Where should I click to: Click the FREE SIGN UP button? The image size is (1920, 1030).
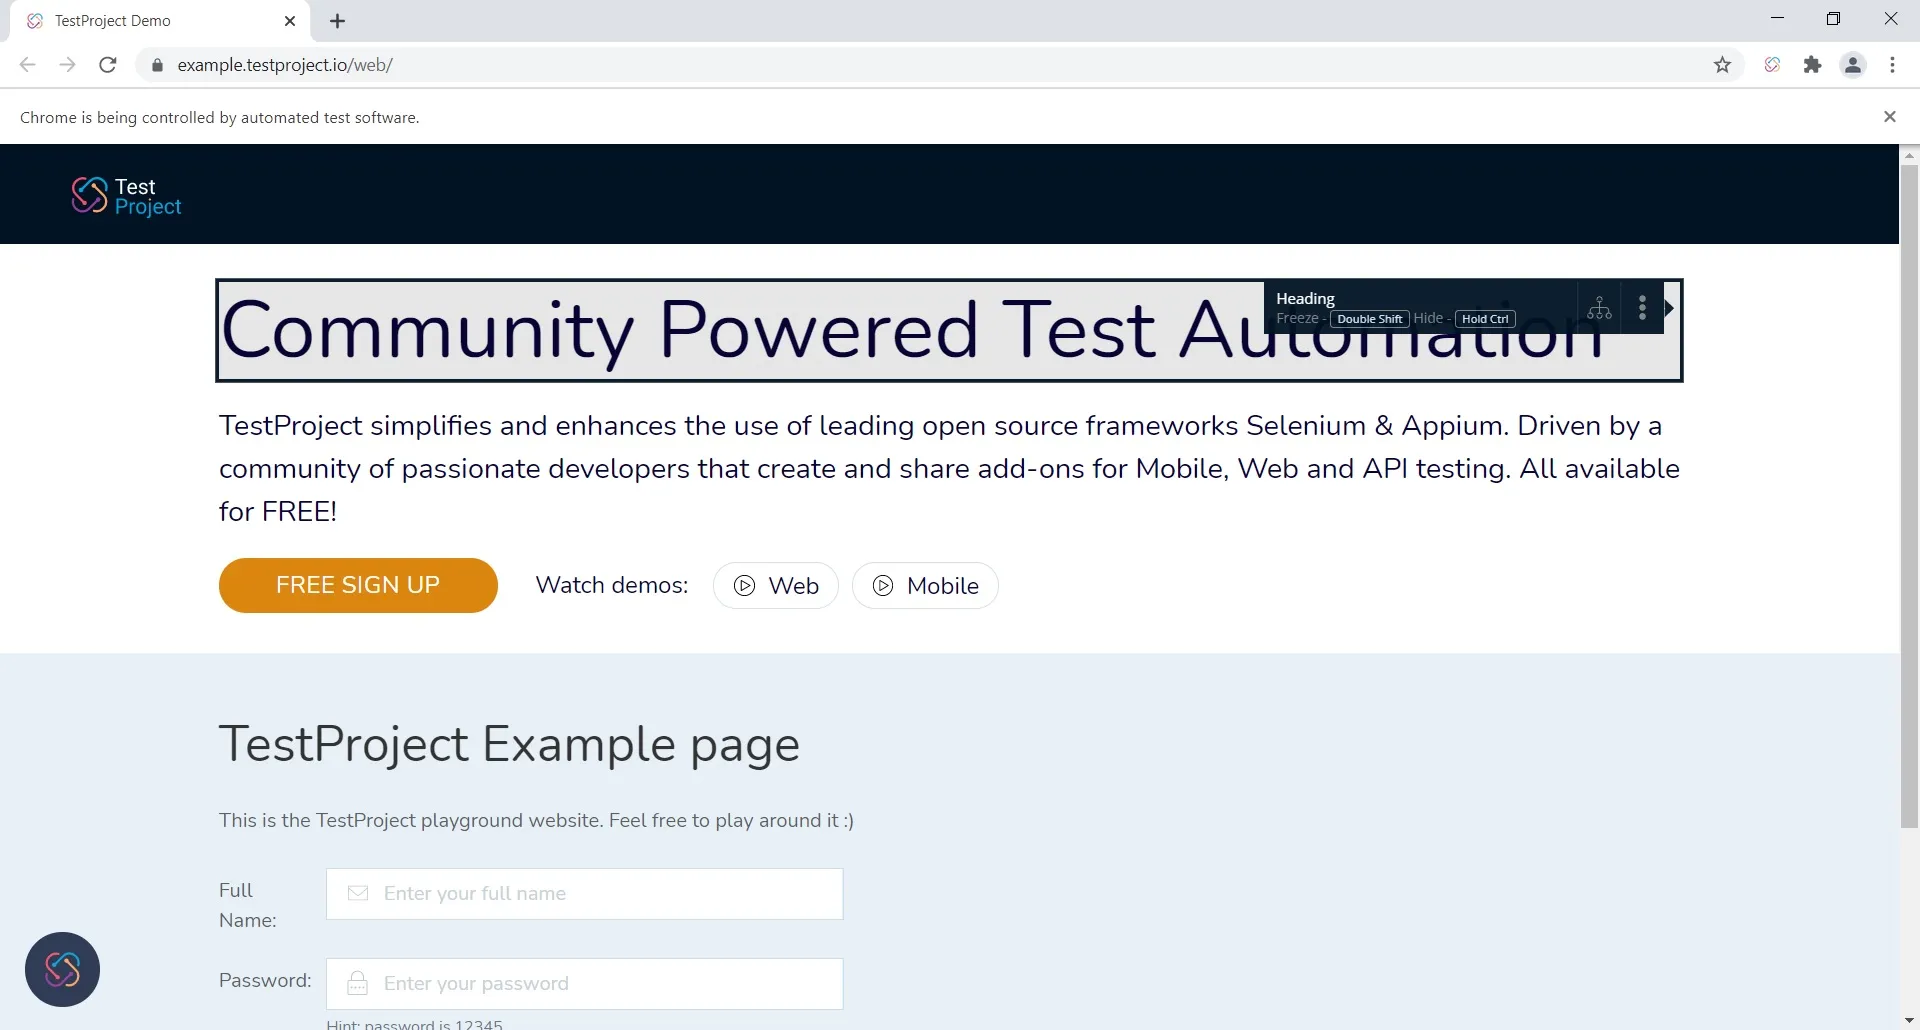click(x=358, y=585)
